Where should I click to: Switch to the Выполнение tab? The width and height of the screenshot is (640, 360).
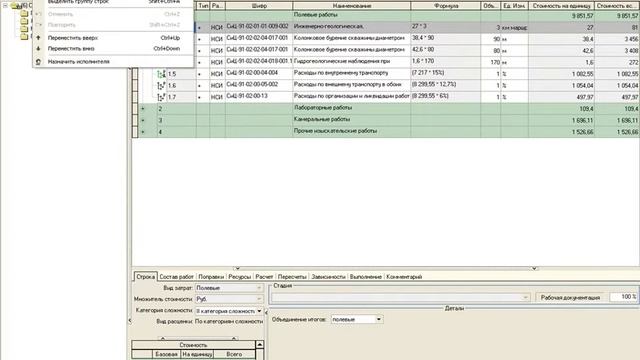click(x=366, y=277)
